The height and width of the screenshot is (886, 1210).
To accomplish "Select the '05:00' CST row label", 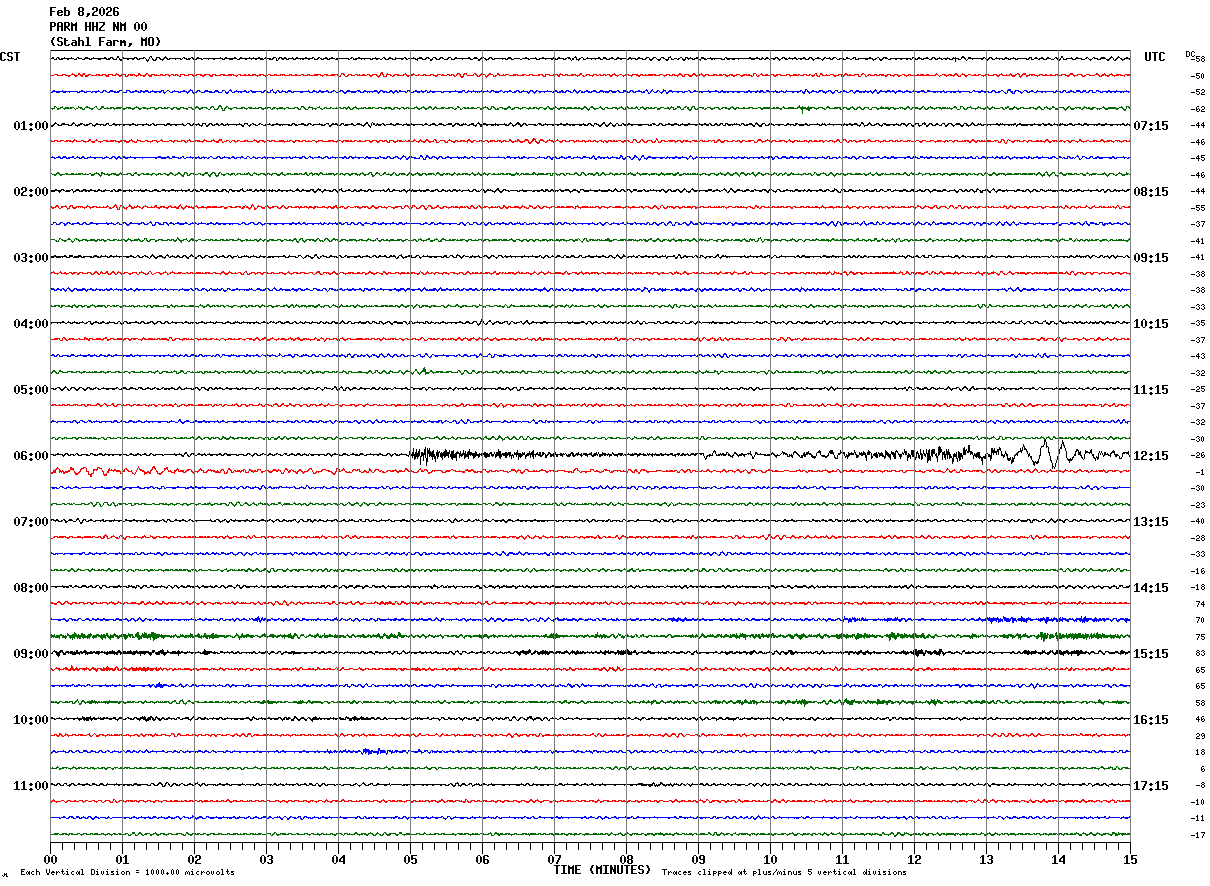I will [31, 390].
